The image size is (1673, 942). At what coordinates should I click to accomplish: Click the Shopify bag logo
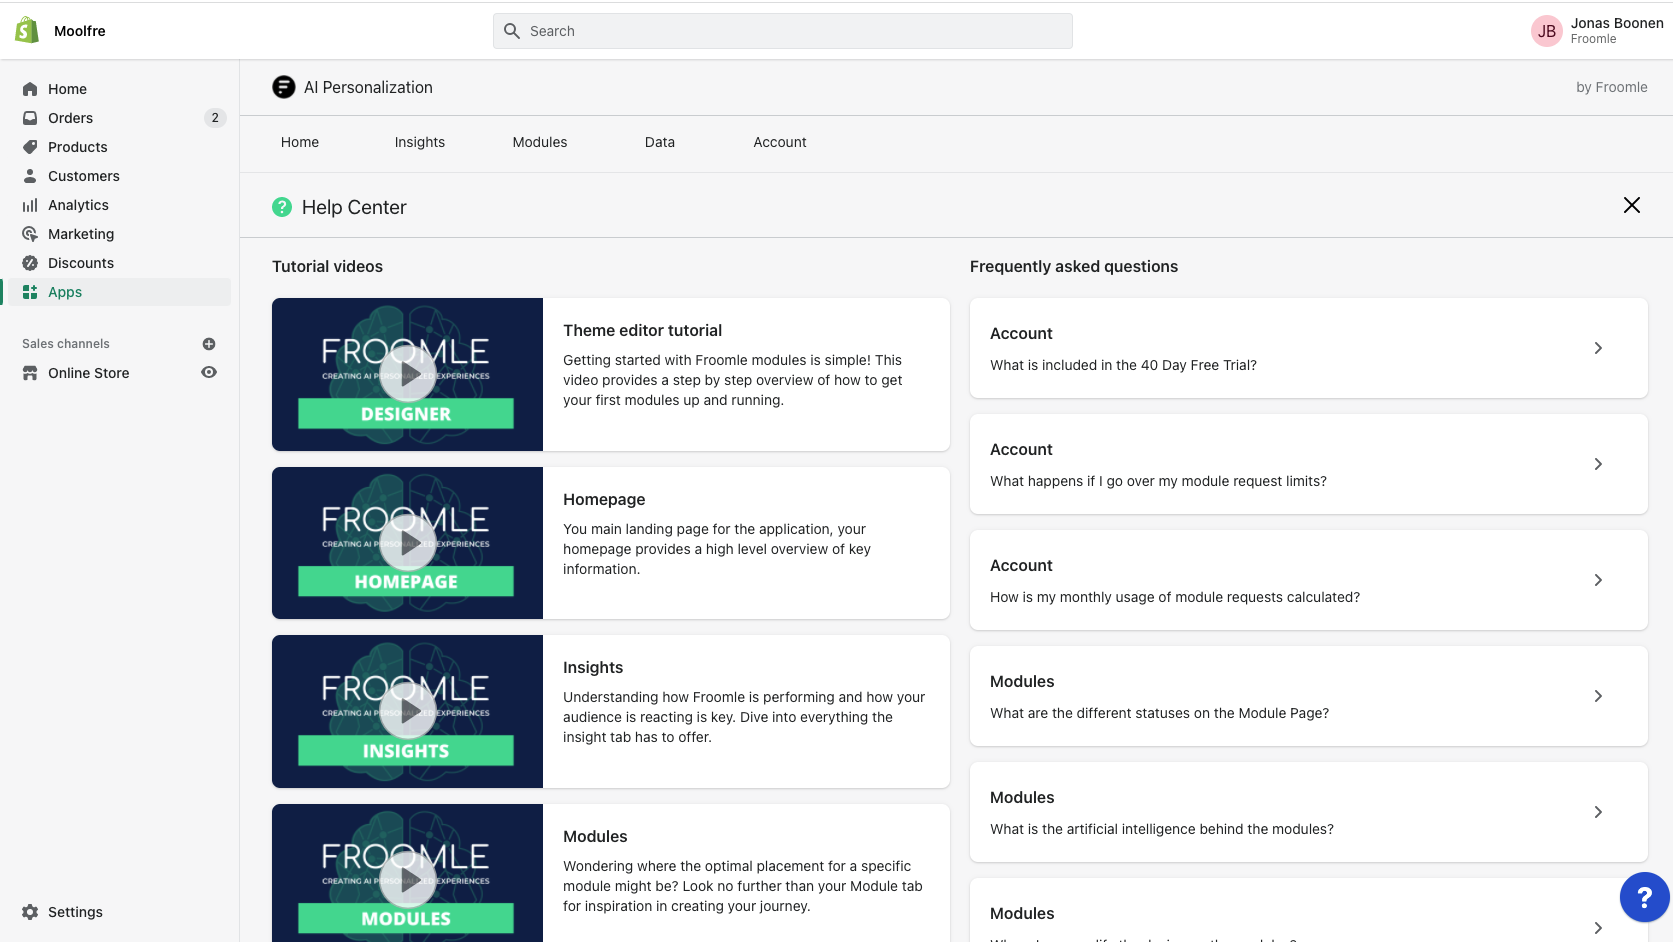[x=25, y=30]
